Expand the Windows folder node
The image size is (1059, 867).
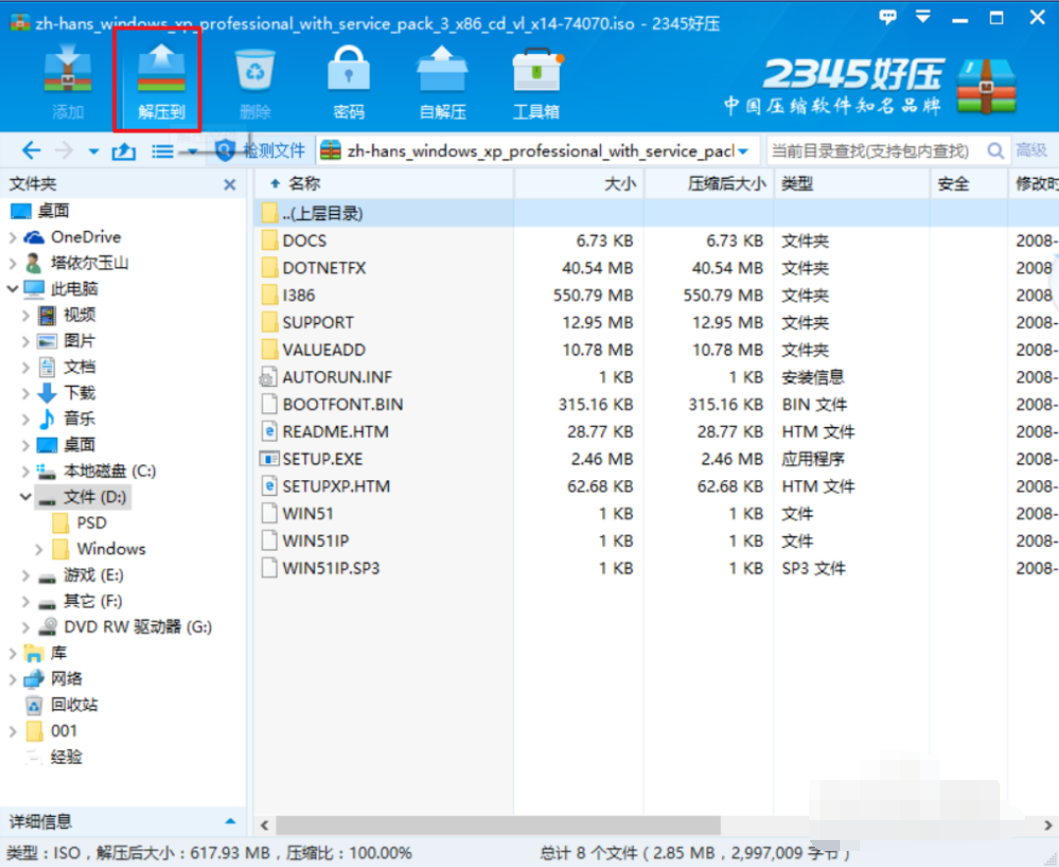39,550
